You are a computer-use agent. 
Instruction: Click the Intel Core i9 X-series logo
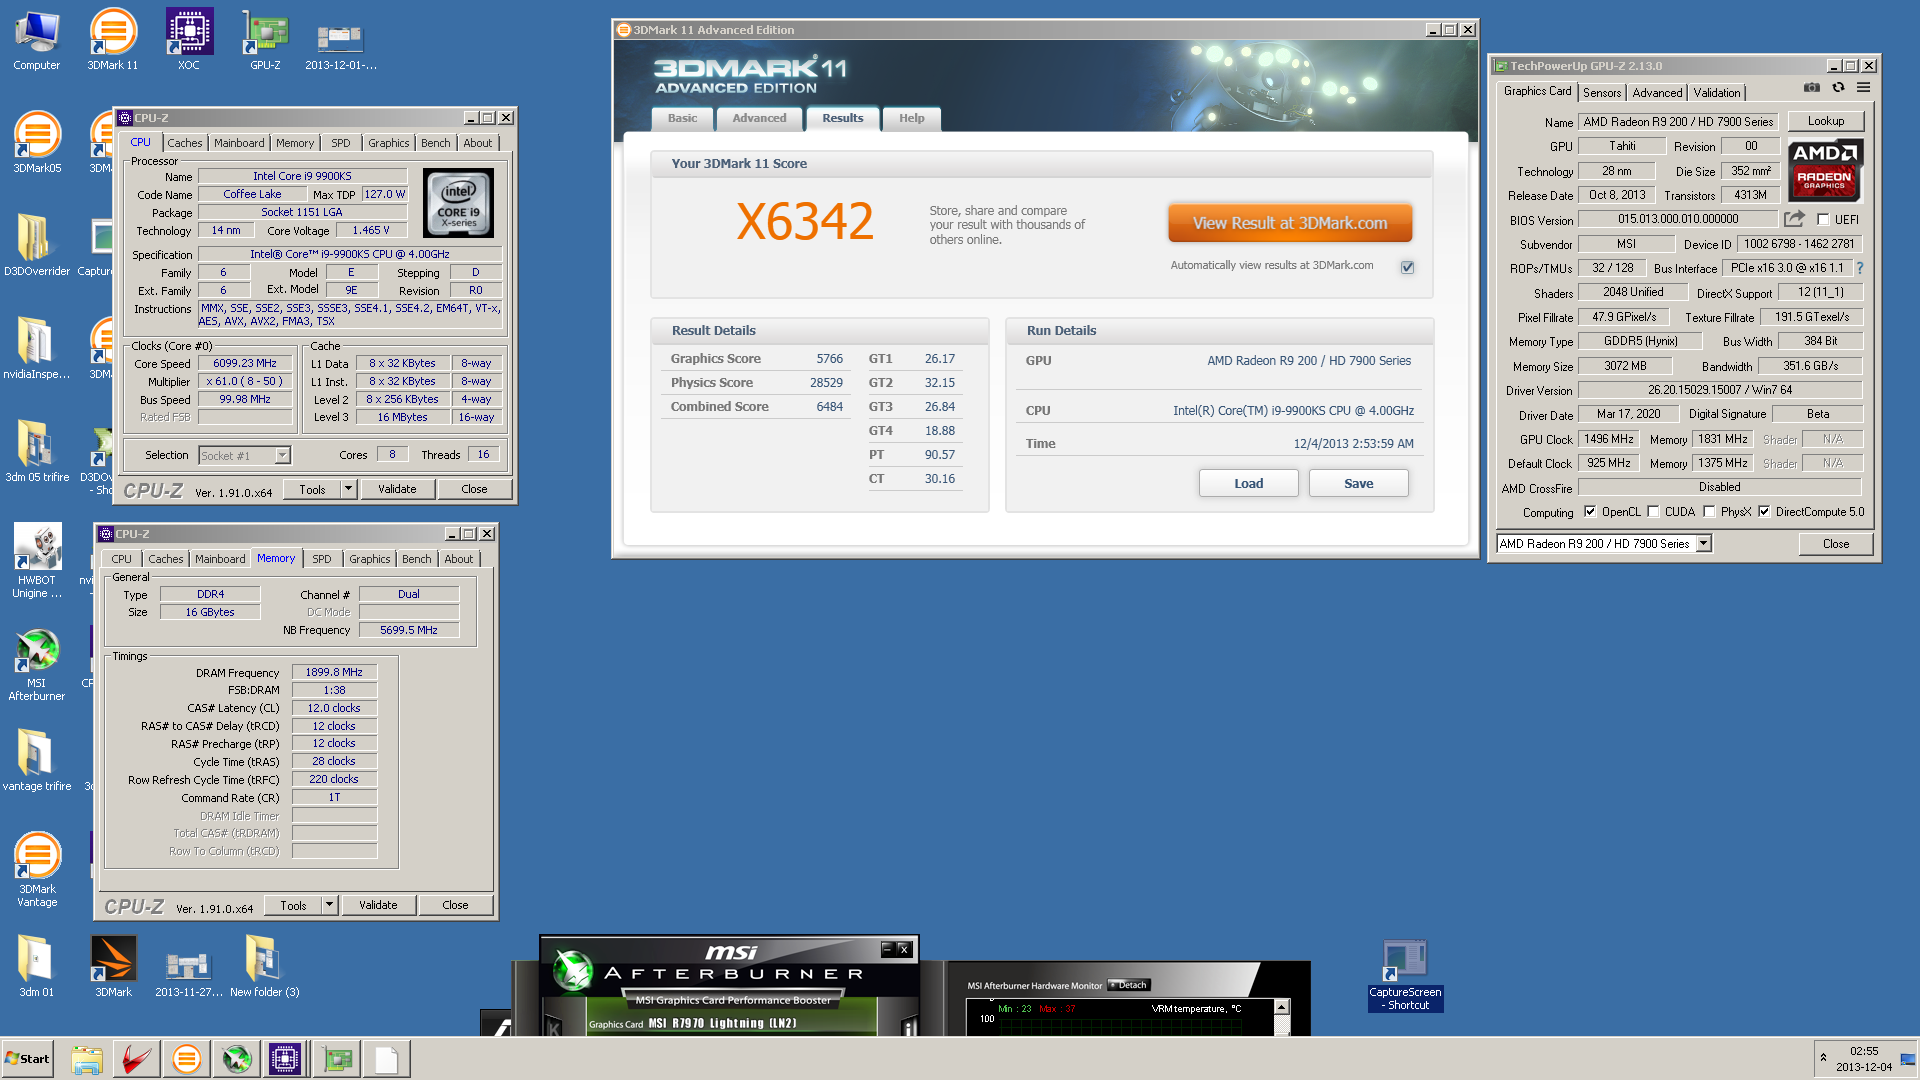[x=458, y=203]
